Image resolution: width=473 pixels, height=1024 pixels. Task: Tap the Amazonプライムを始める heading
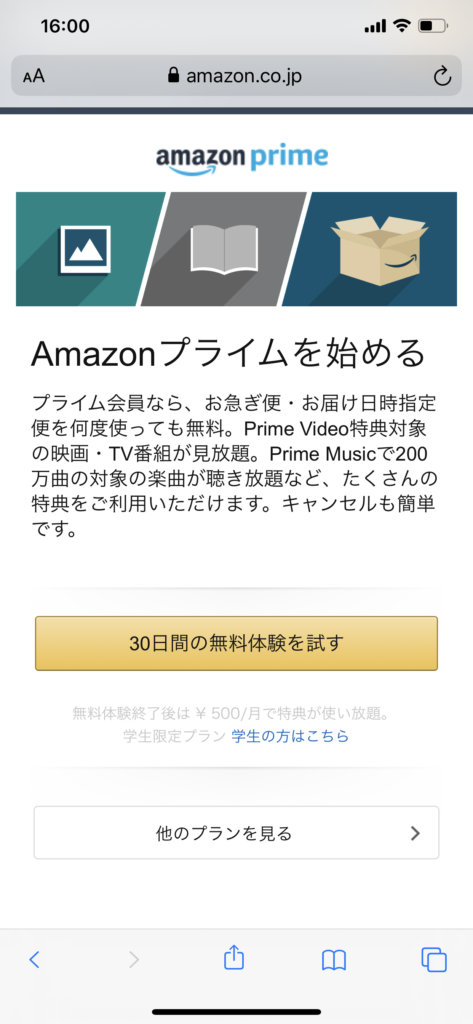coord(228,353)
